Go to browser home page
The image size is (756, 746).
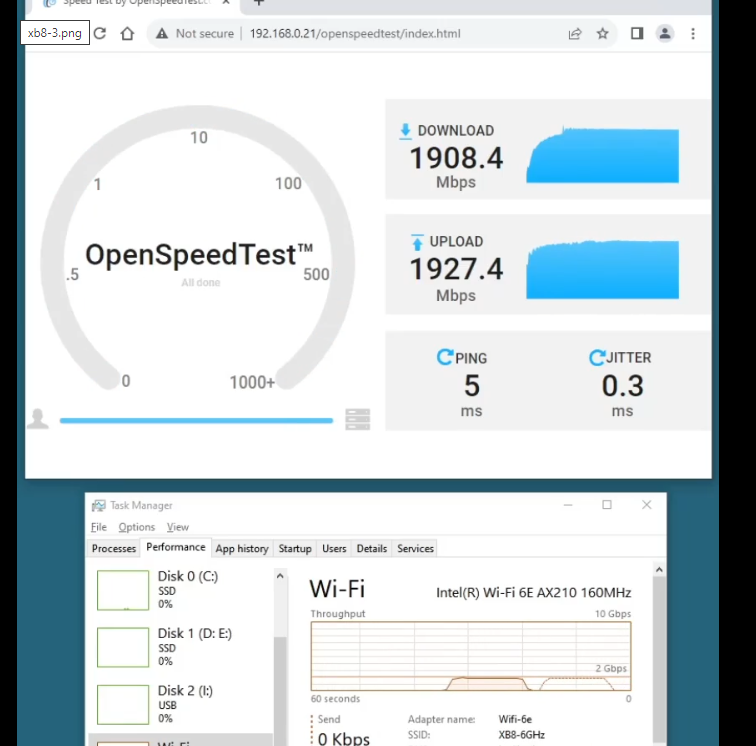tap(127, 33)
